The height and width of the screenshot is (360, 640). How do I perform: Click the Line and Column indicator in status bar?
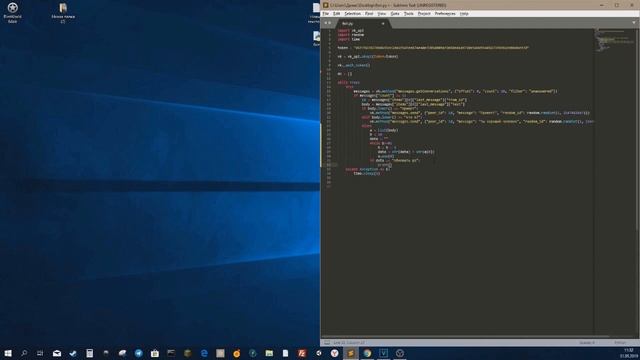coord(349,343)
